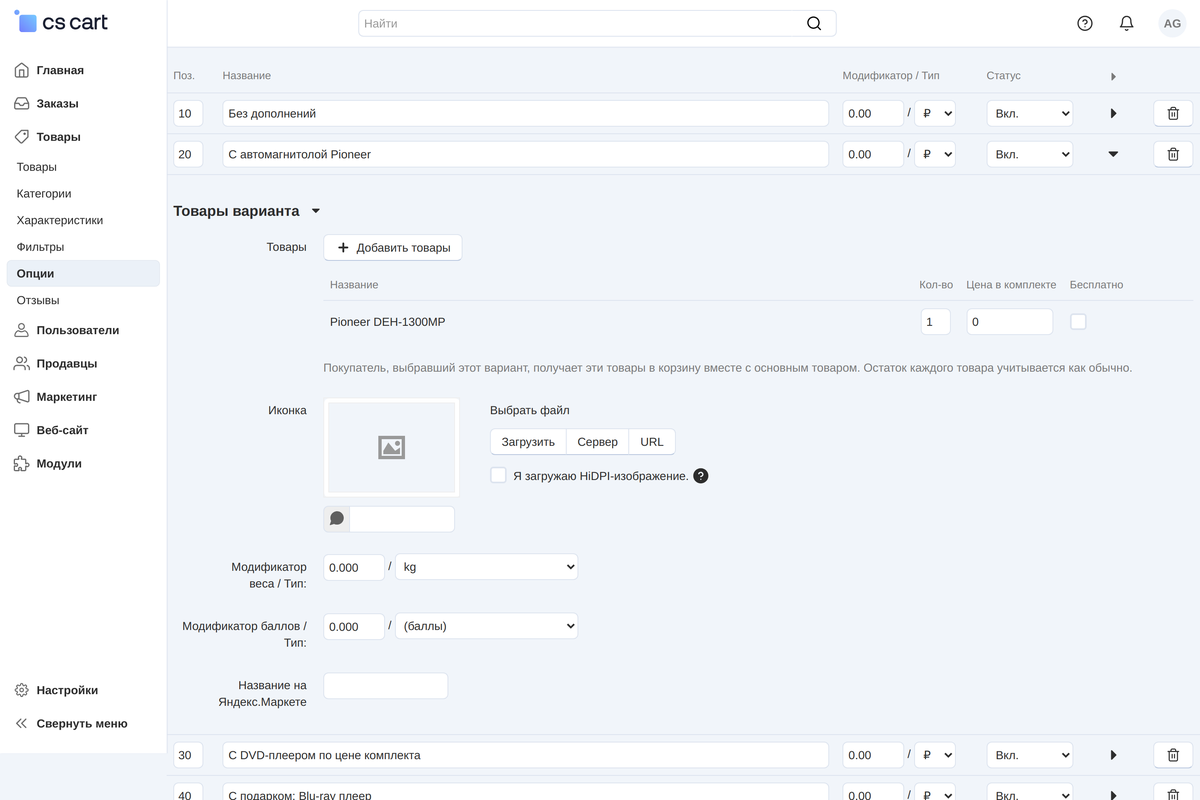Toggle the 'Бесплатно' checkbox for Pioneer DEH-1300MP
The width and height of the screenshot is (1200, 800).
point(1078,322)
